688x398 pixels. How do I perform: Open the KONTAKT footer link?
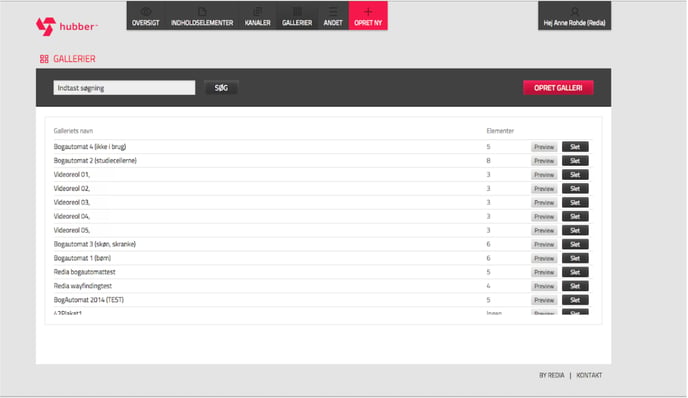589,375
